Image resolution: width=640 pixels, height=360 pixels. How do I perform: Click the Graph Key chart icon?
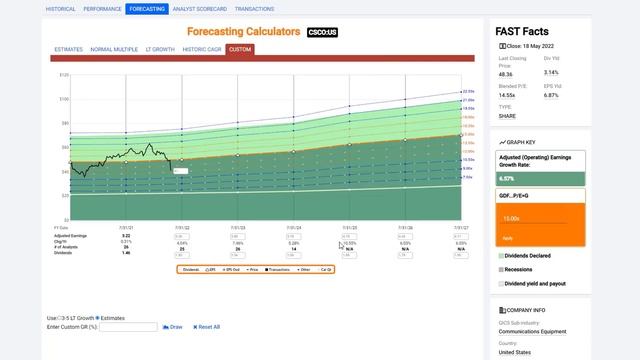502,142
